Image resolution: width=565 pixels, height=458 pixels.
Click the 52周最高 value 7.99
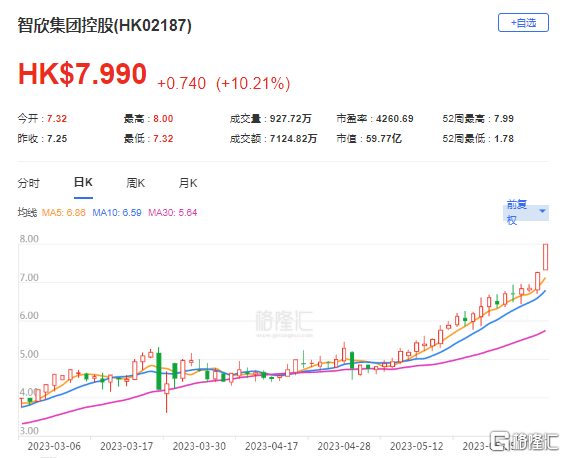[504, 119]
